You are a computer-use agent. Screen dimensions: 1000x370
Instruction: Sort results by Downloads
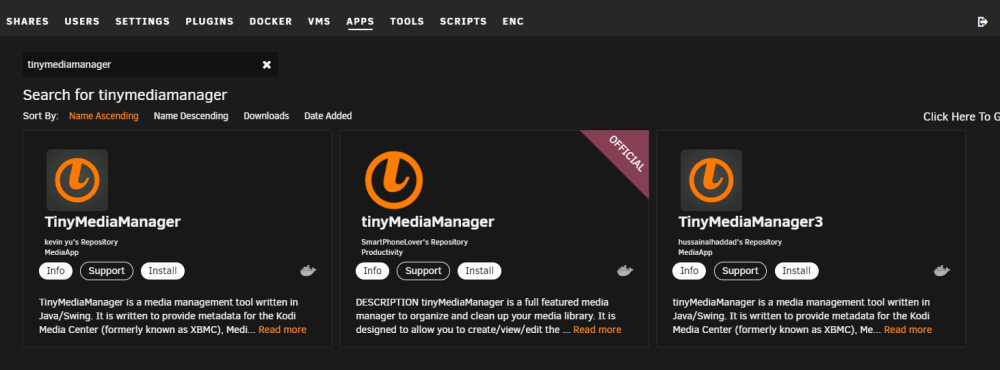266,116
